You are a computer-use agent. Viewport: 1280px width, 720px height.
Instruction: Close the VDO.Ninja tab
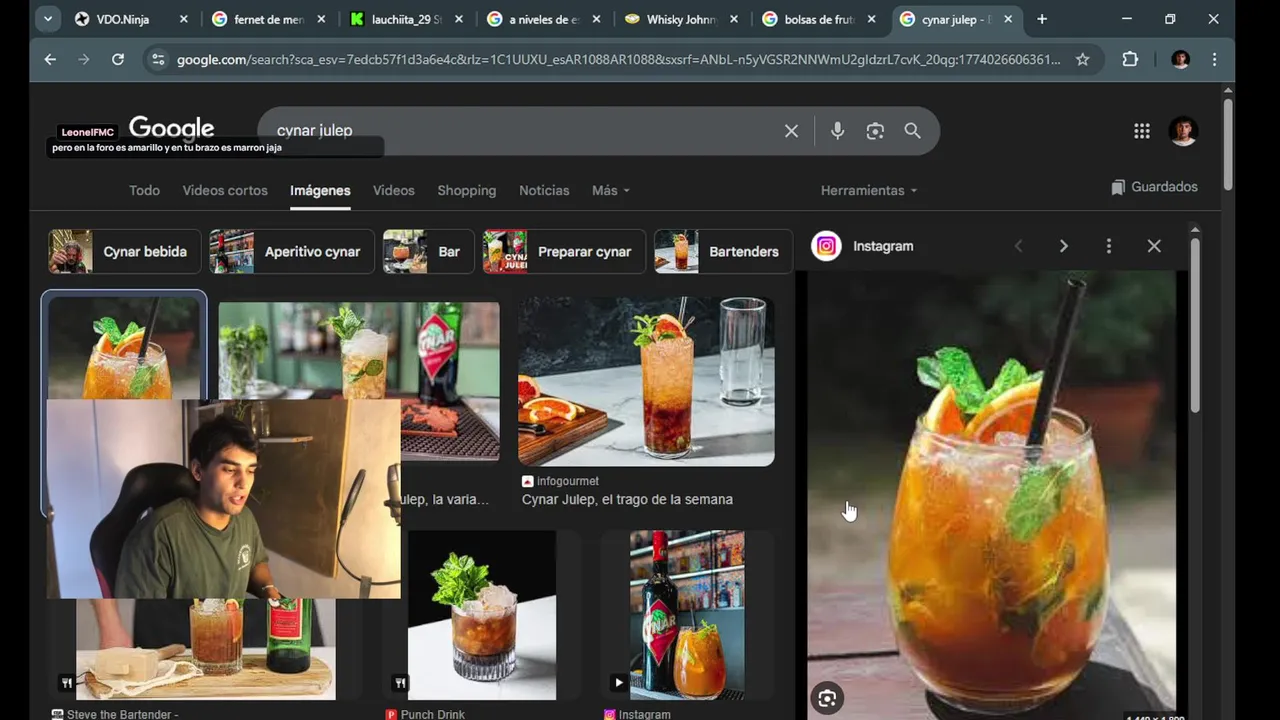pyautogui.click(x=183, y=19)
